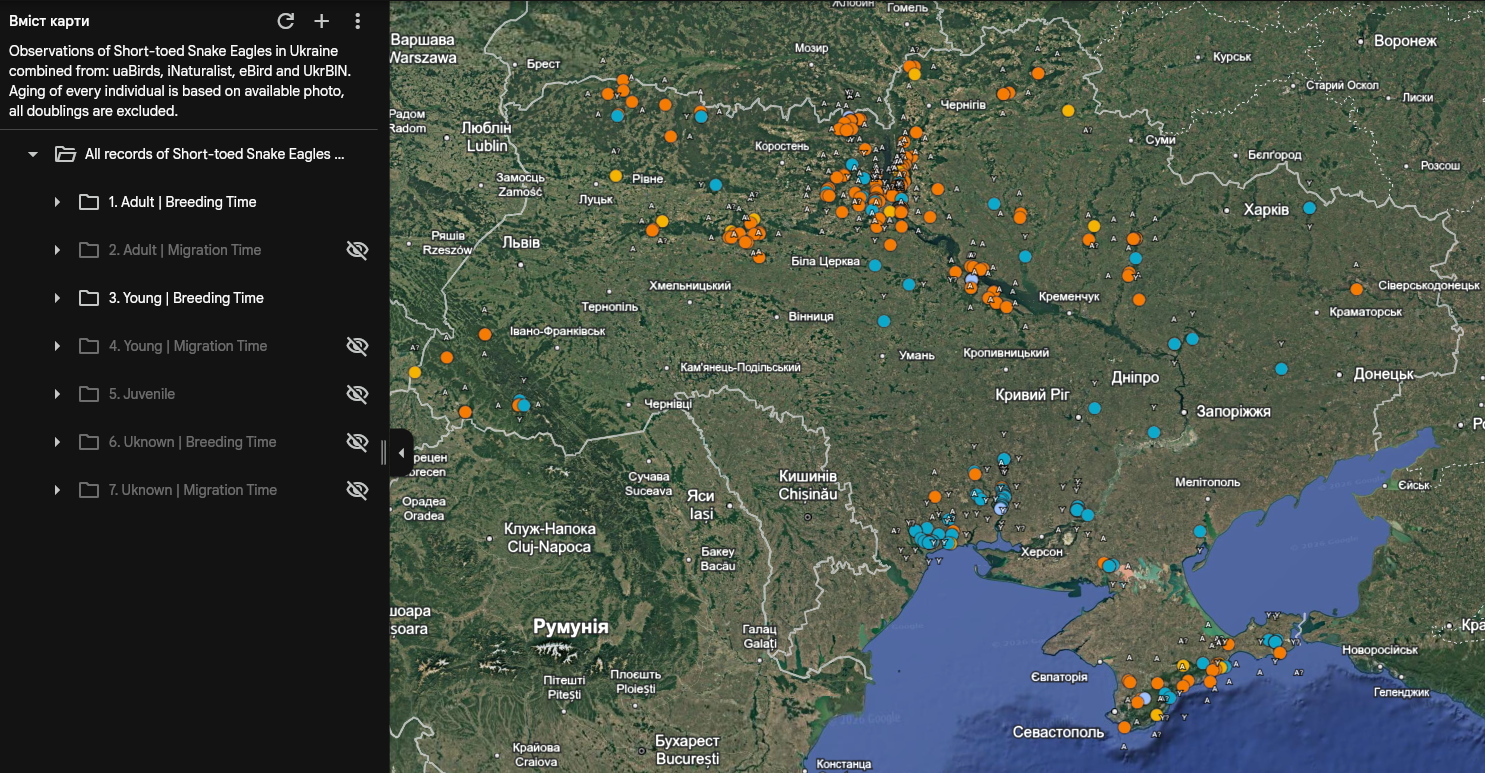Click folder icon of 7. Uknown Migration Time
The width and height of the screenshot is (1485, 773).
coord(89,490)
